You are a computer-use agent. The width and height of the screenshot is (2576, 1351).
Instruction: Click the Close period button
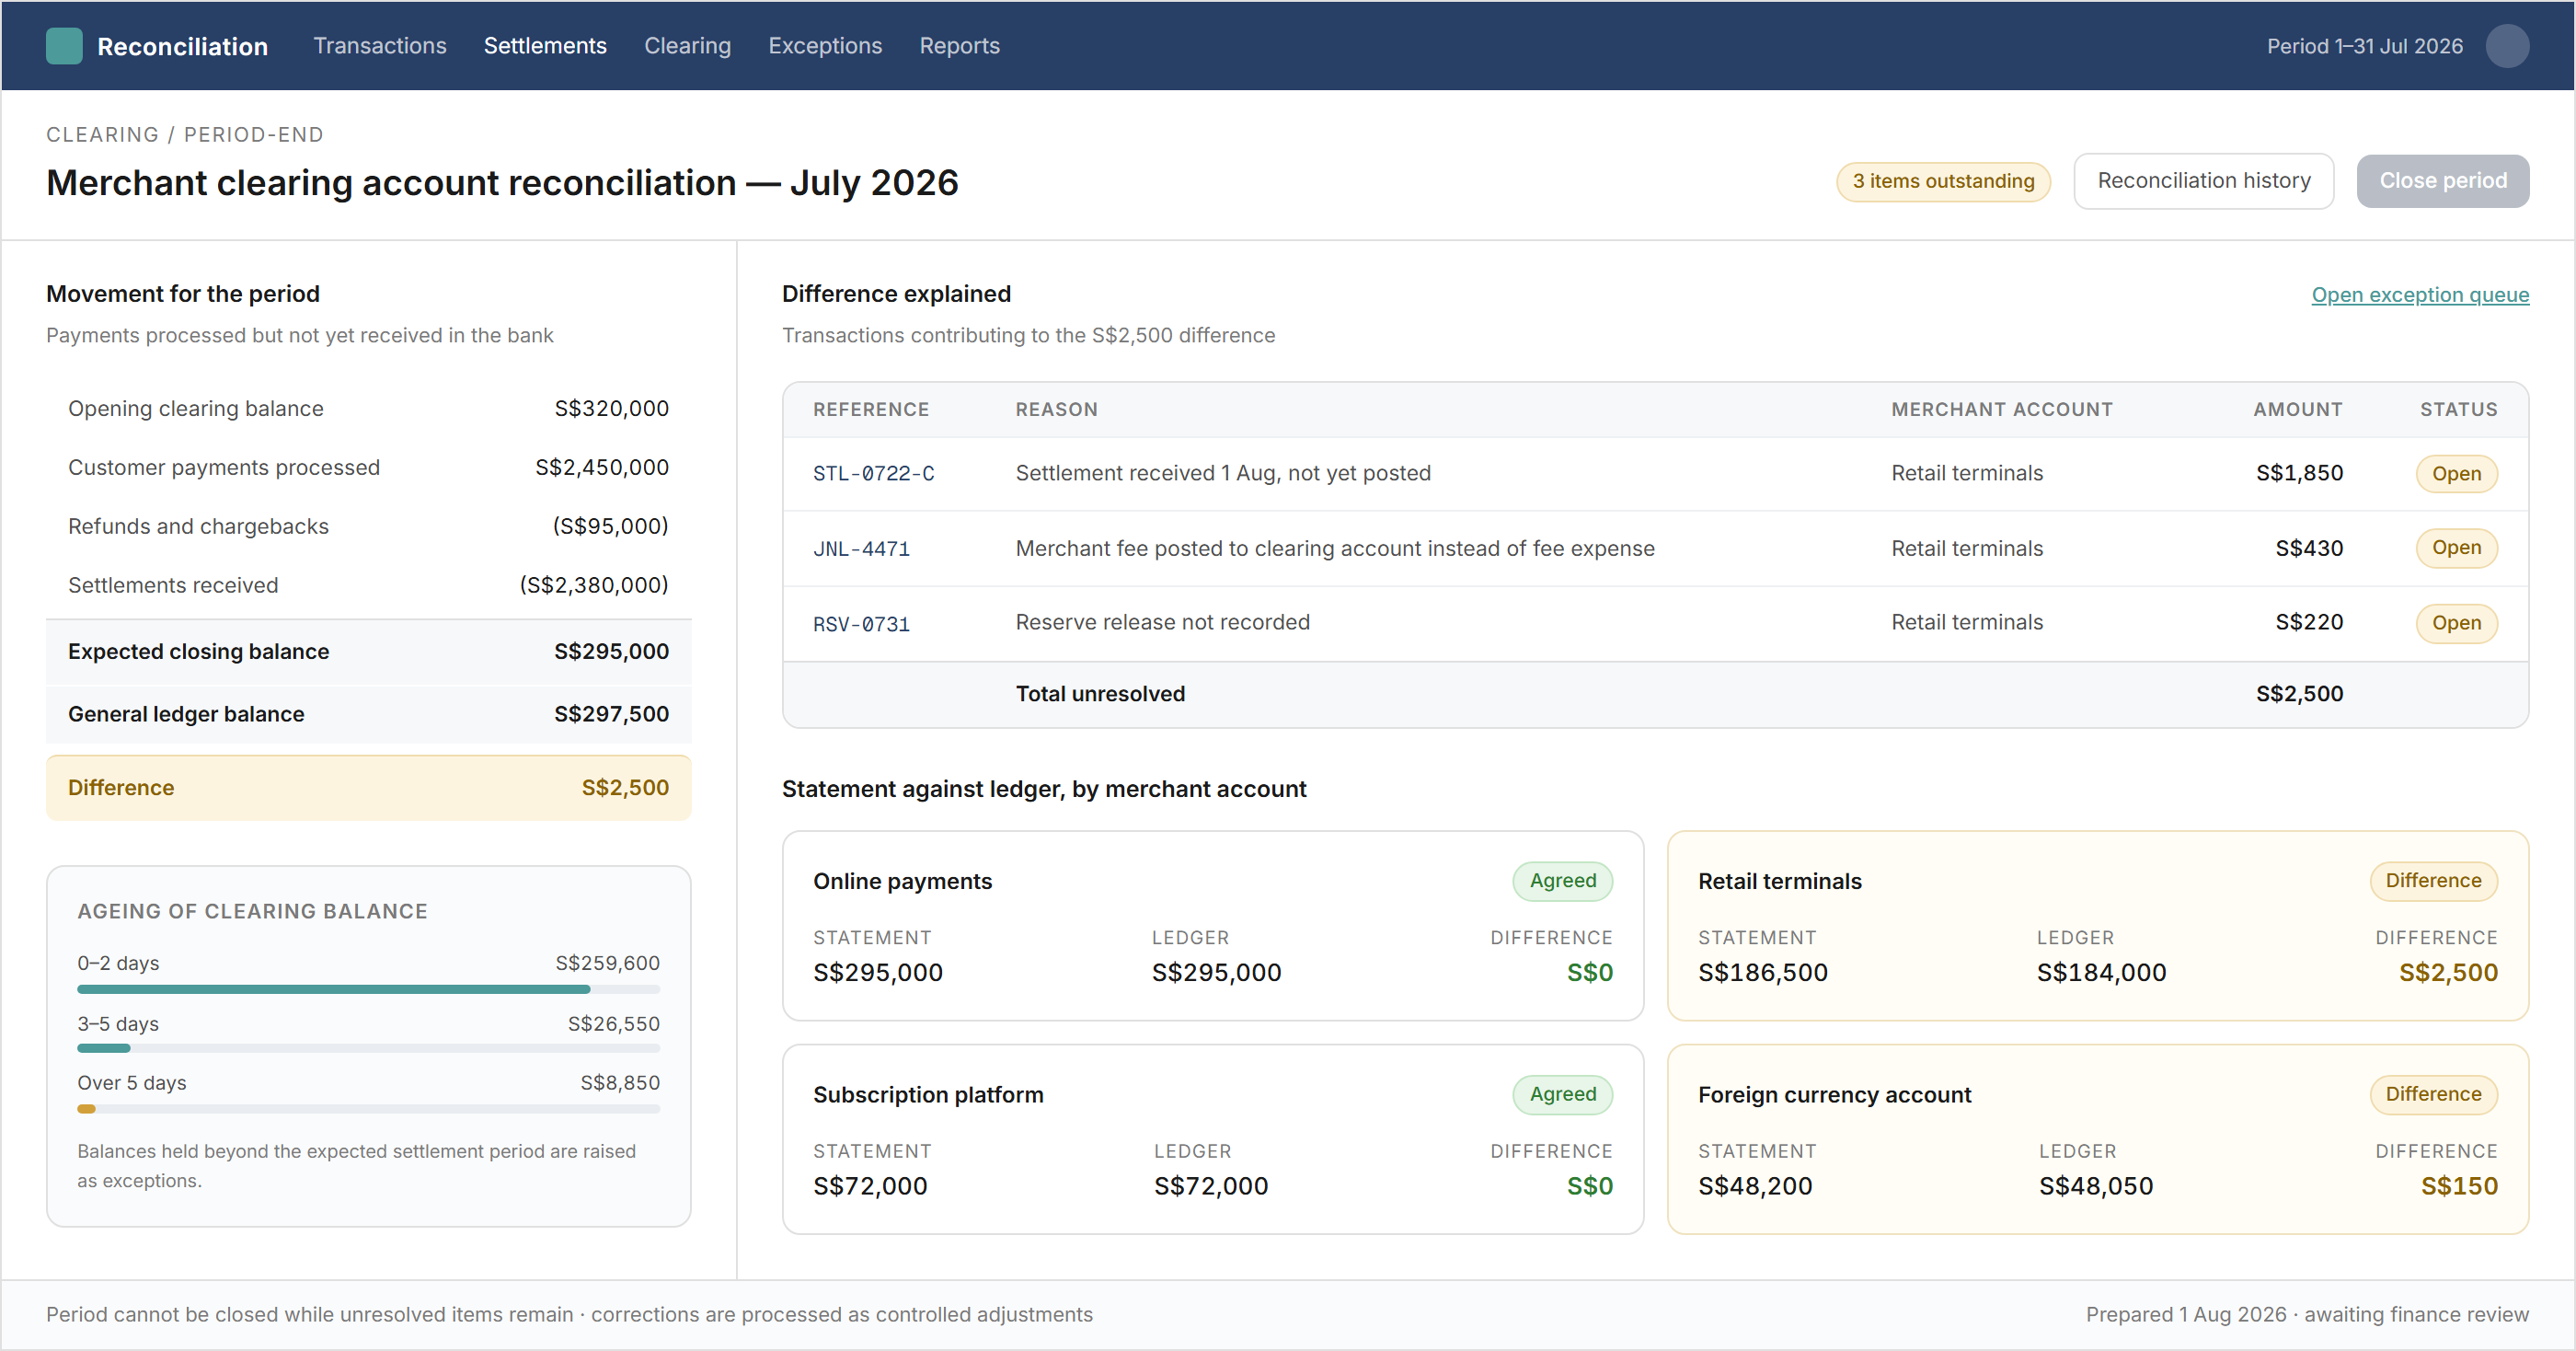point(2442,181)
